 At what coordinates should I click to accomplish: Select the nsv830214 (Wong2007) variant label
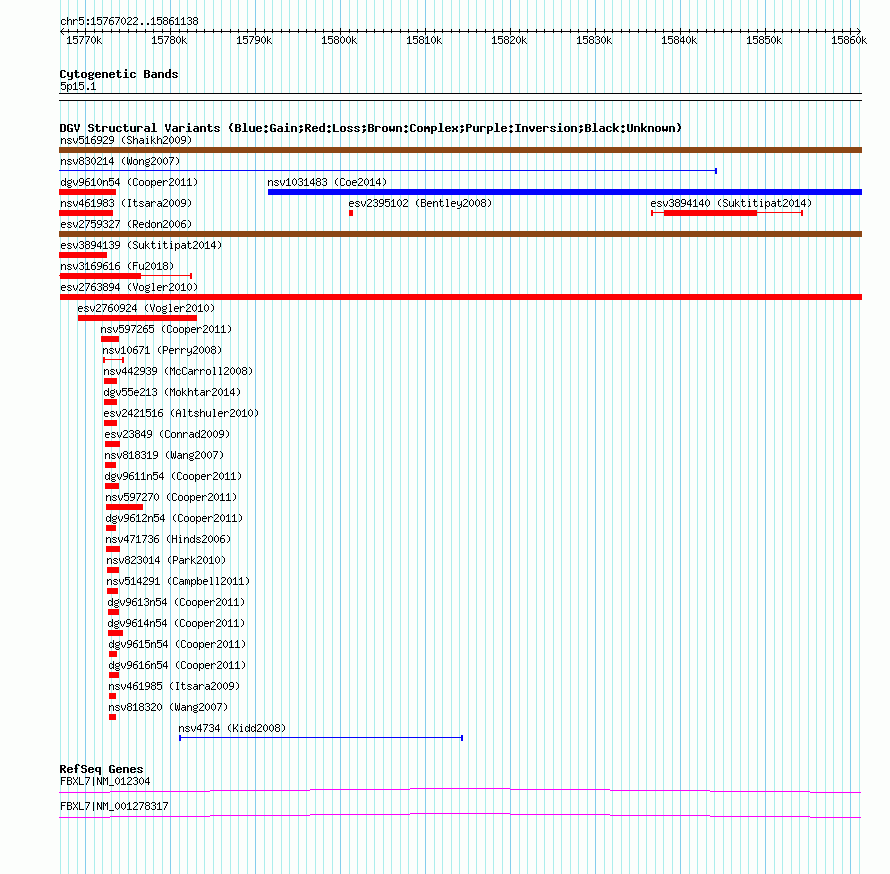pos(120,161)
